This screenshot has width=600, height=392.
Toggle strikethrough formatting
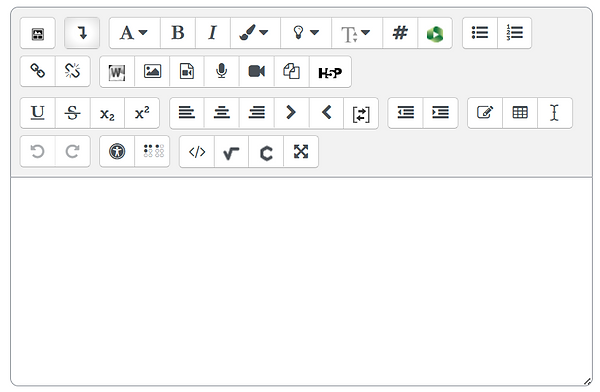click(x=73, y=113)
